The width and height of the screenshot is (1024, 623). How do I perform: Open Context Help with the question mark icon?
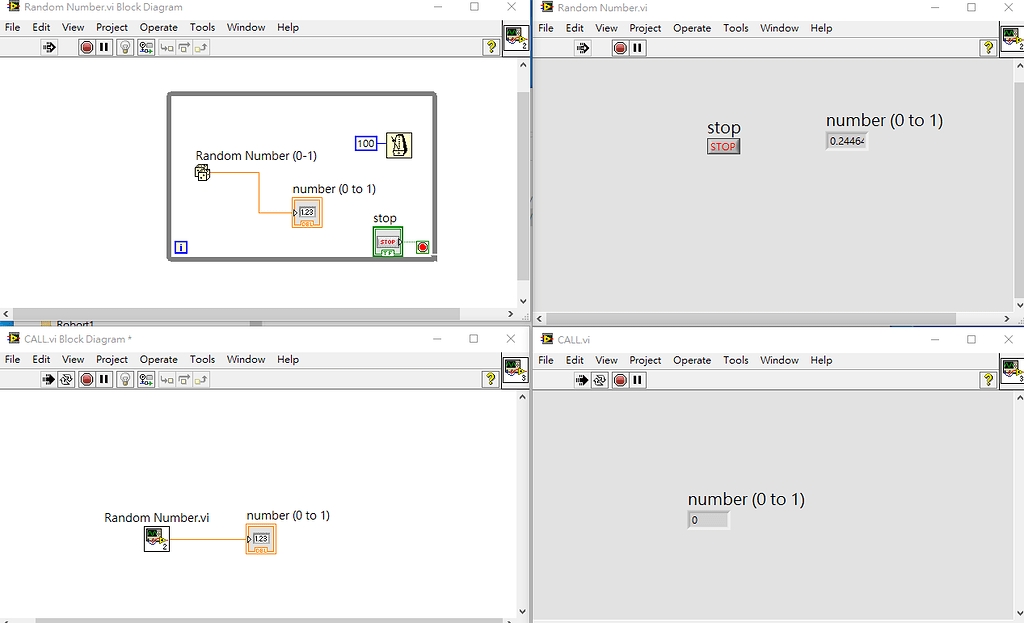click(x=489, y=47)
